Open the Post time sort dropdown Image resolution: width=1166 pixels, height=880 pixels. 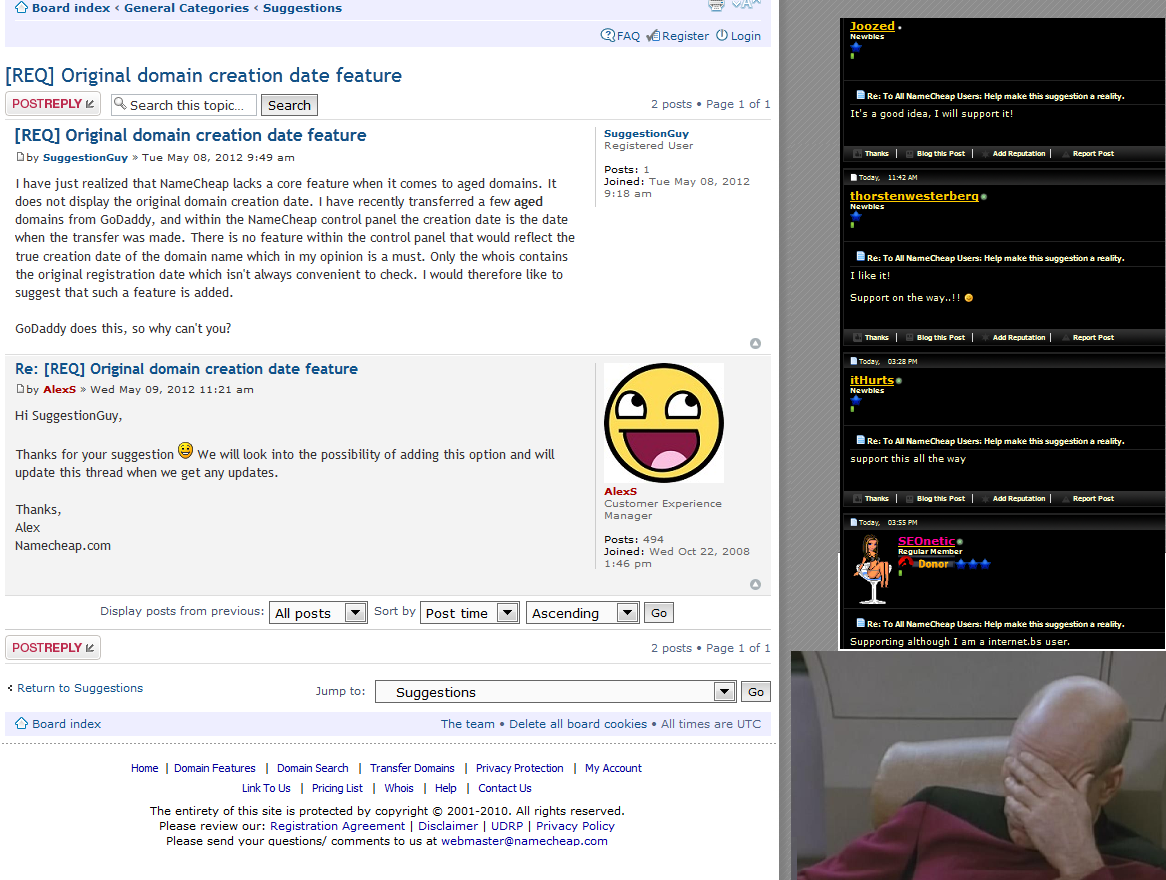tap(469, 613)
